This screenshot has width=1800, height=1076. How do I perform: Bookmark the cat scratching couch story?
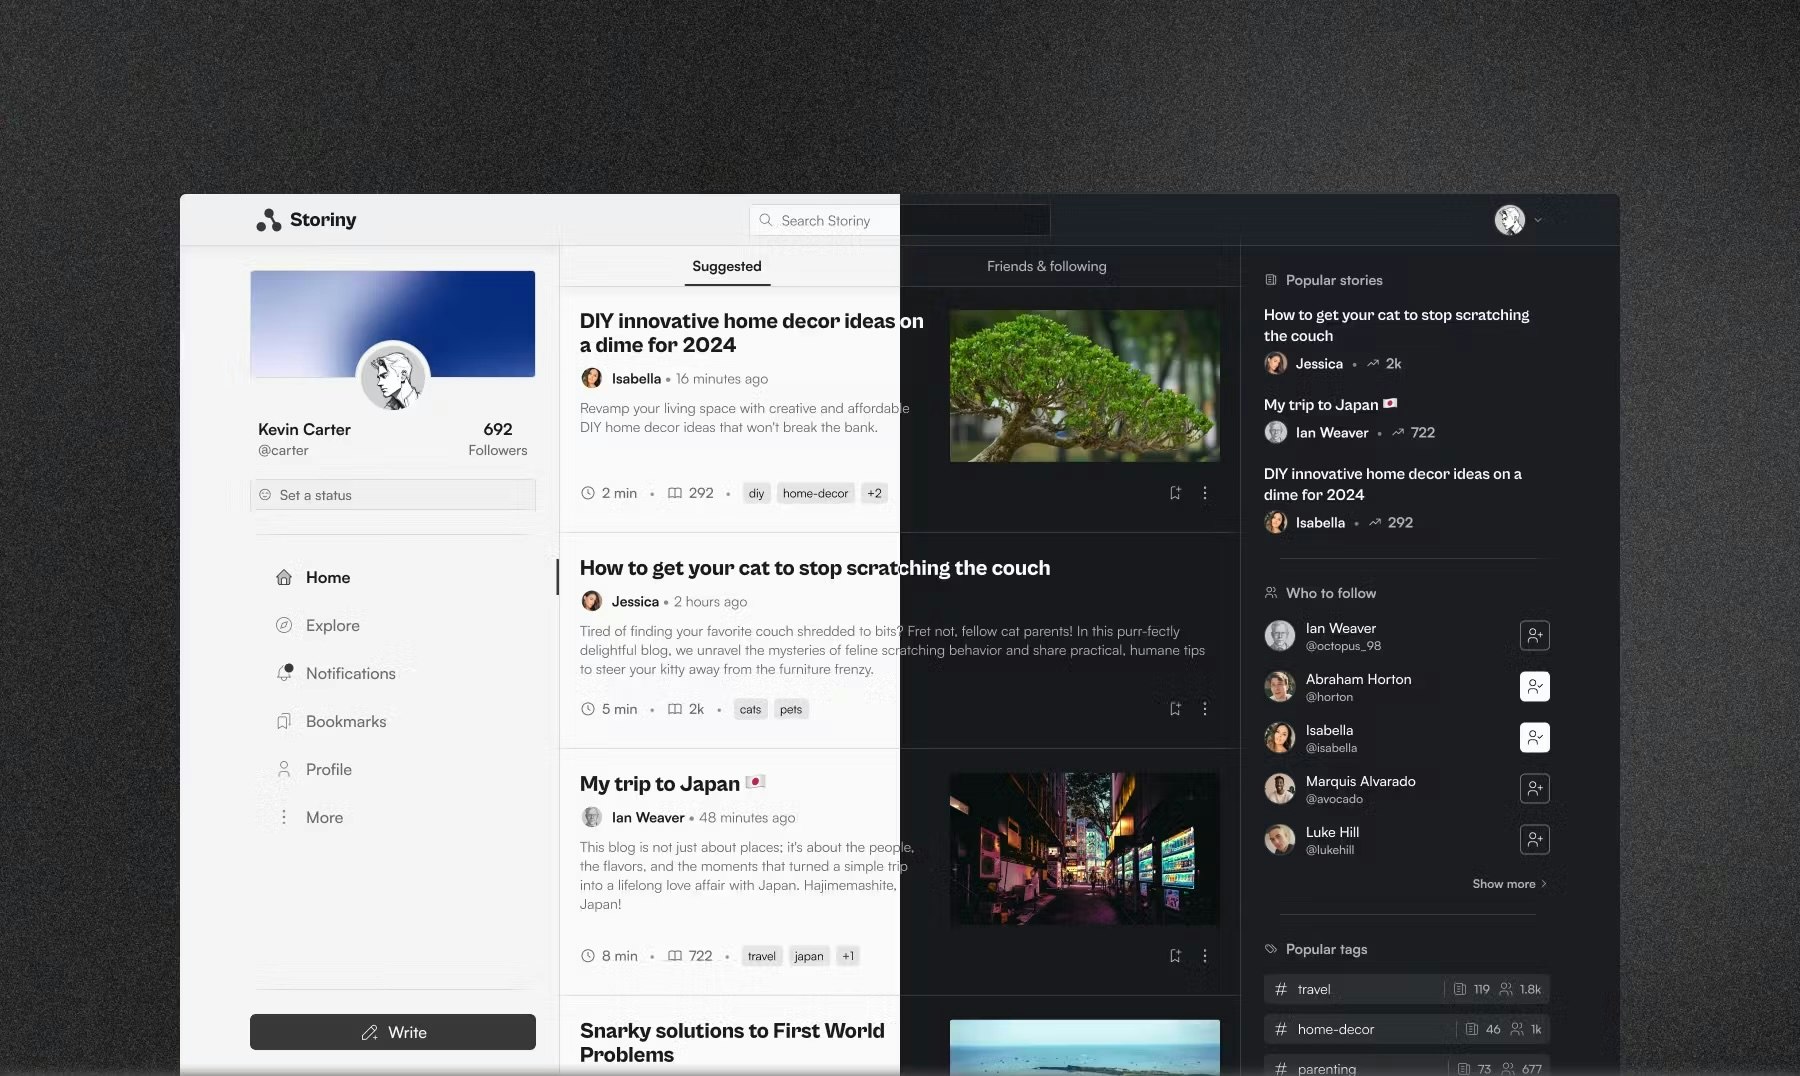pyautogui.click(x=1175, y=709)
